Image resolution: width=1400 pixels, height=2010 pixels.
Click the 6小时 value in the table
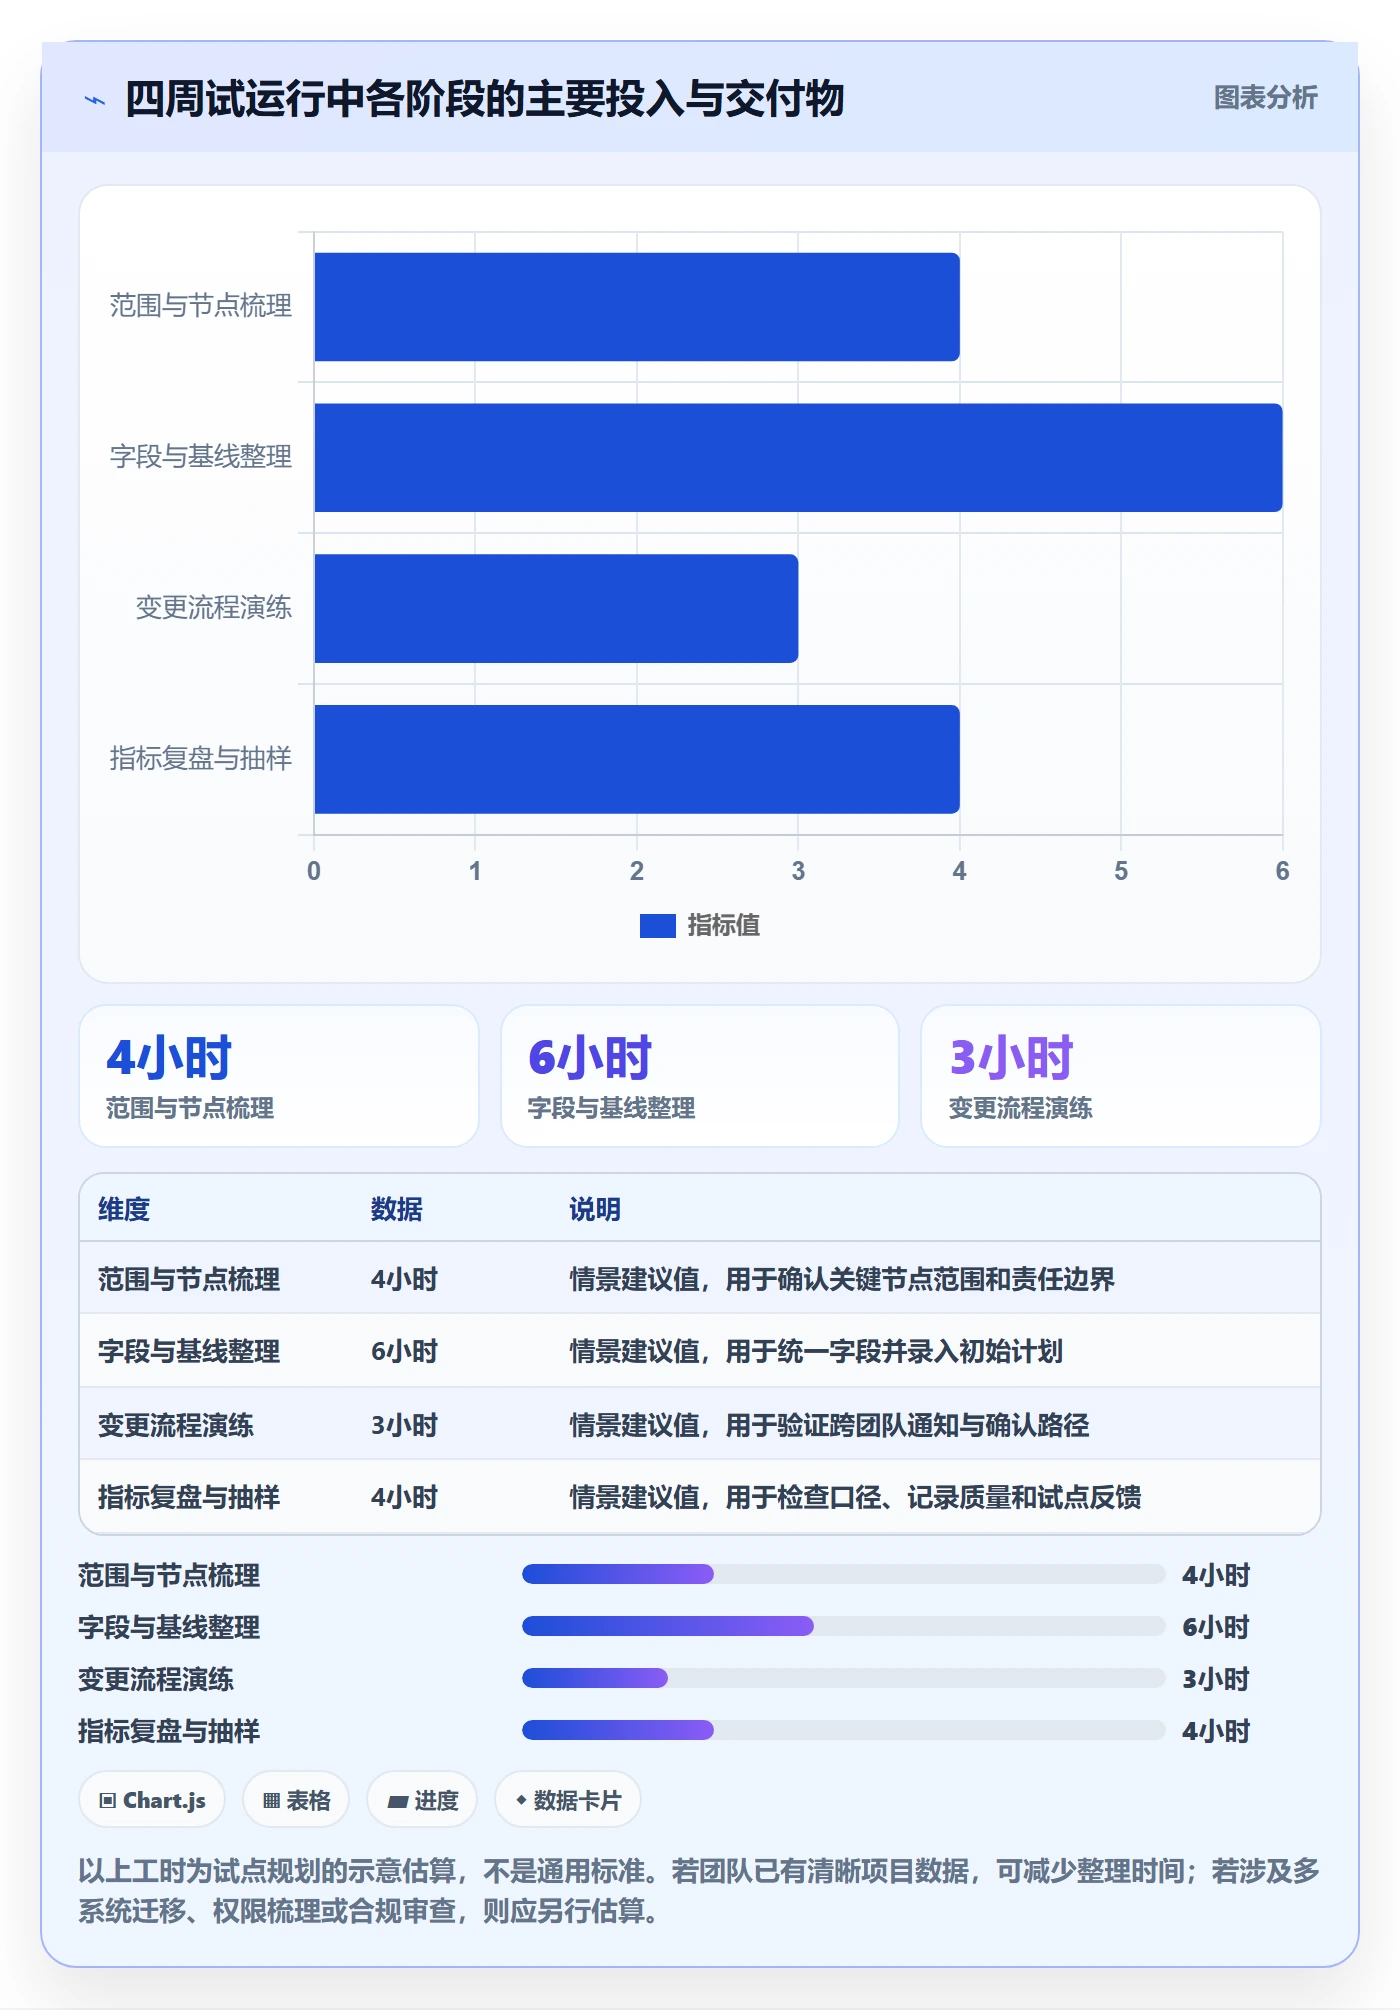click(405, 1351)
